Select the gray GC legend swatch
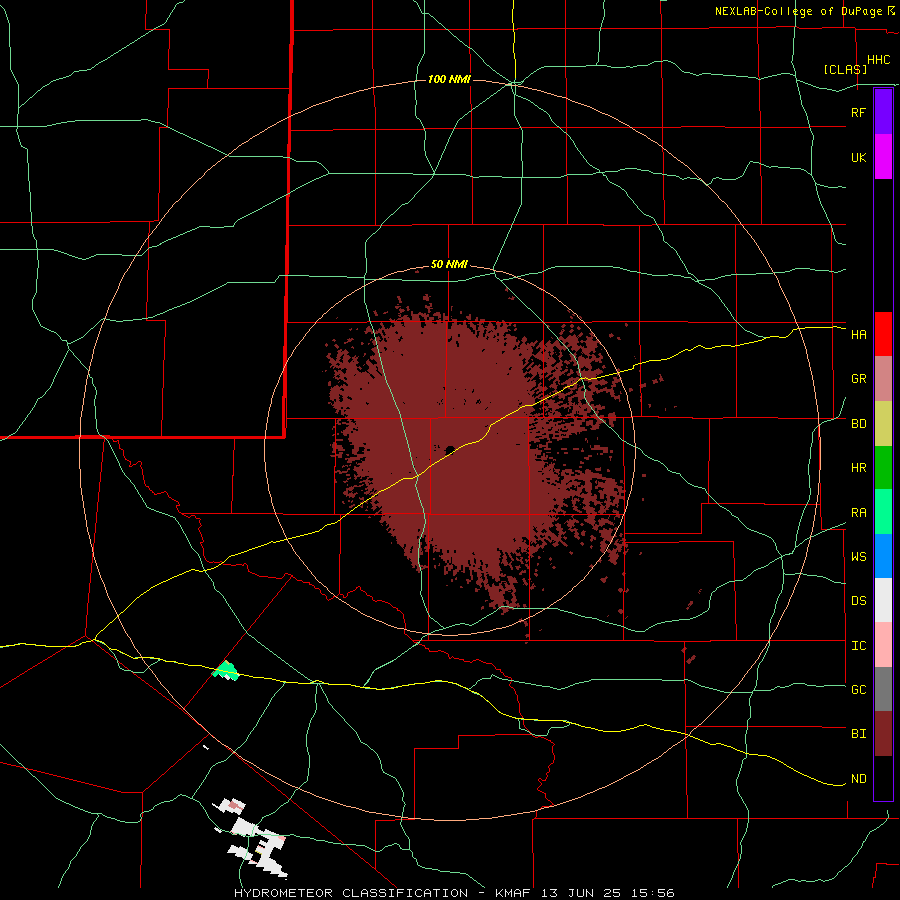 (x=883, y=689)
